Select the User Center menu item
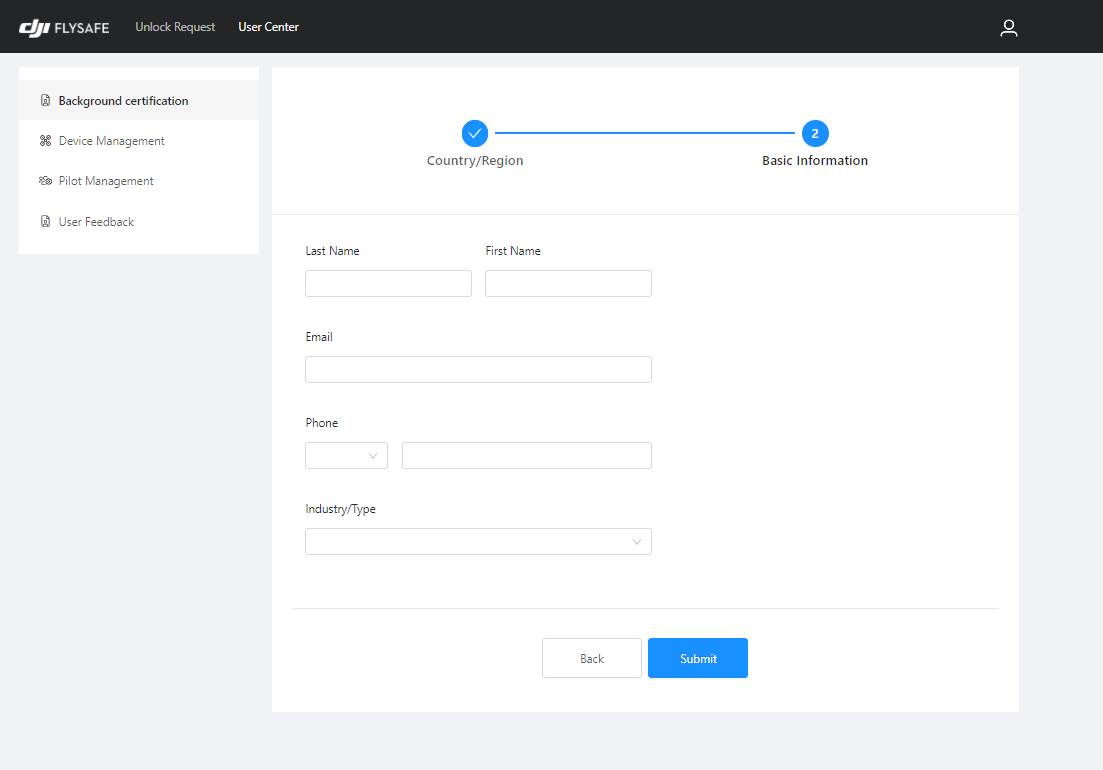 268,27
